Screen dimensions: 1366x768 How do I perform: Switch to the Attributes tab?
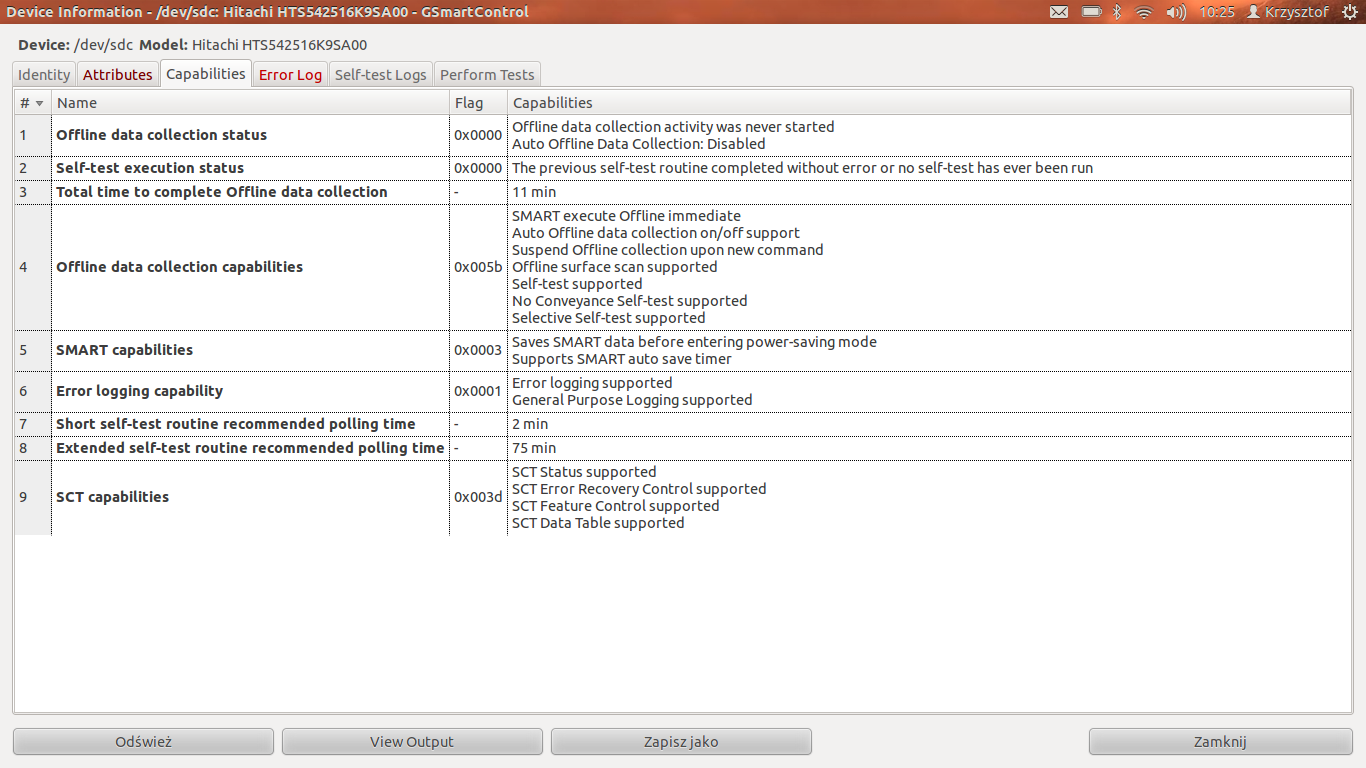point(118,75)
